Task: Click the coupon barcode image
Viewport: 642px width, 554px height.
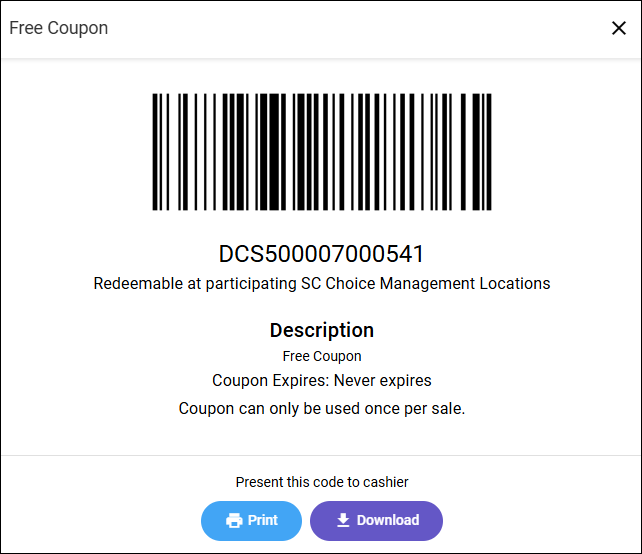Action: pos(321,152)
